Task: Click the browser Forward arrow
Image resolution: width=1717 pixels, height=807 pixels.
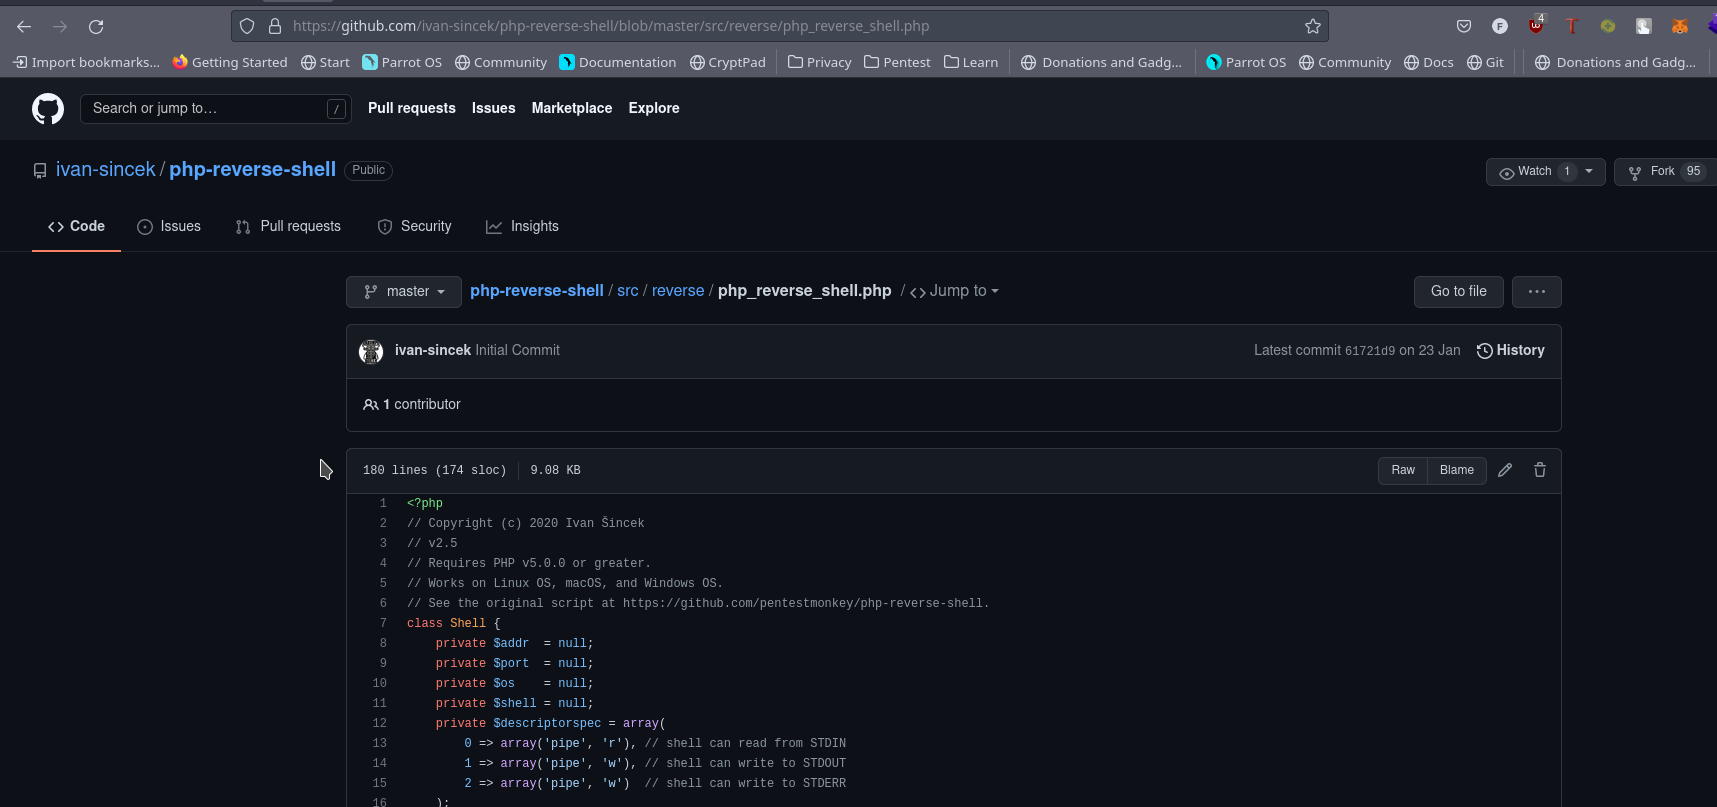Action: coord(60,27)
